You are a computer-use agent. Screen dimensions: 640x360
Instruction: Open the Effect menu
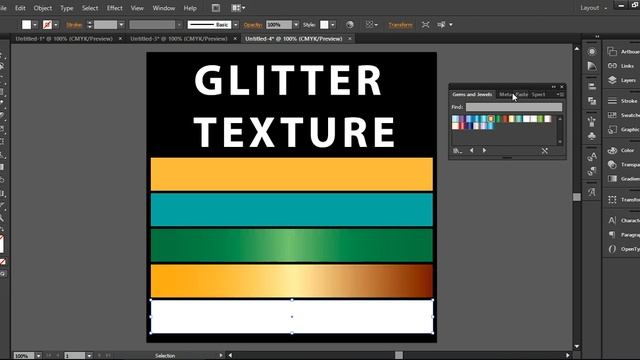(115, 8)
